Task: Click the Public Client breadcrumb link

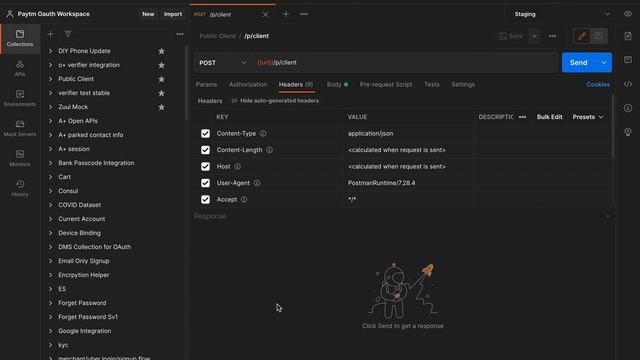Action: coord(217,36)
